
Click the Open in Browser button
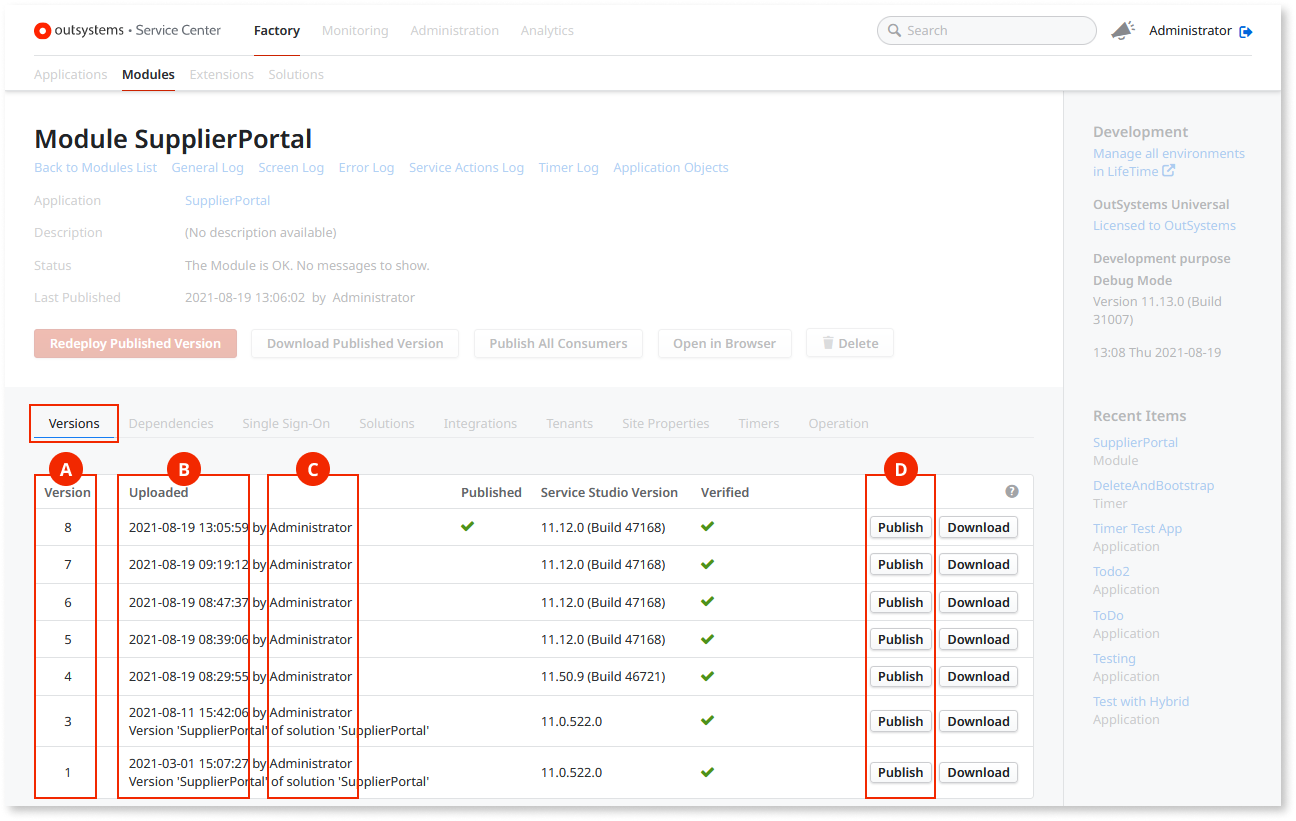pyautogui.click(x=724, y=343)
